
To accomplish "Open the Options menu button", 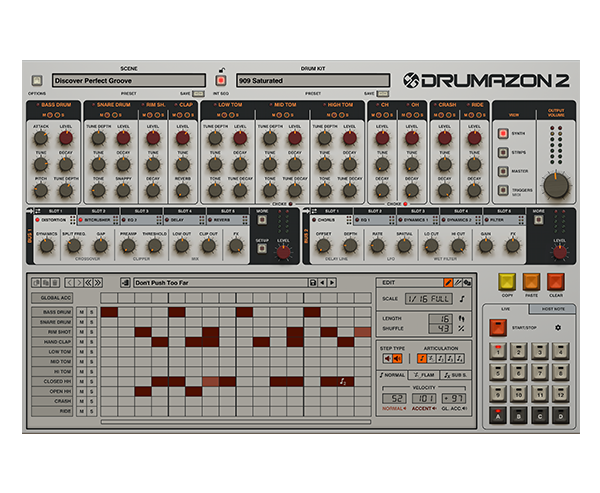I will pyautogui.click(x=37, y=80).
